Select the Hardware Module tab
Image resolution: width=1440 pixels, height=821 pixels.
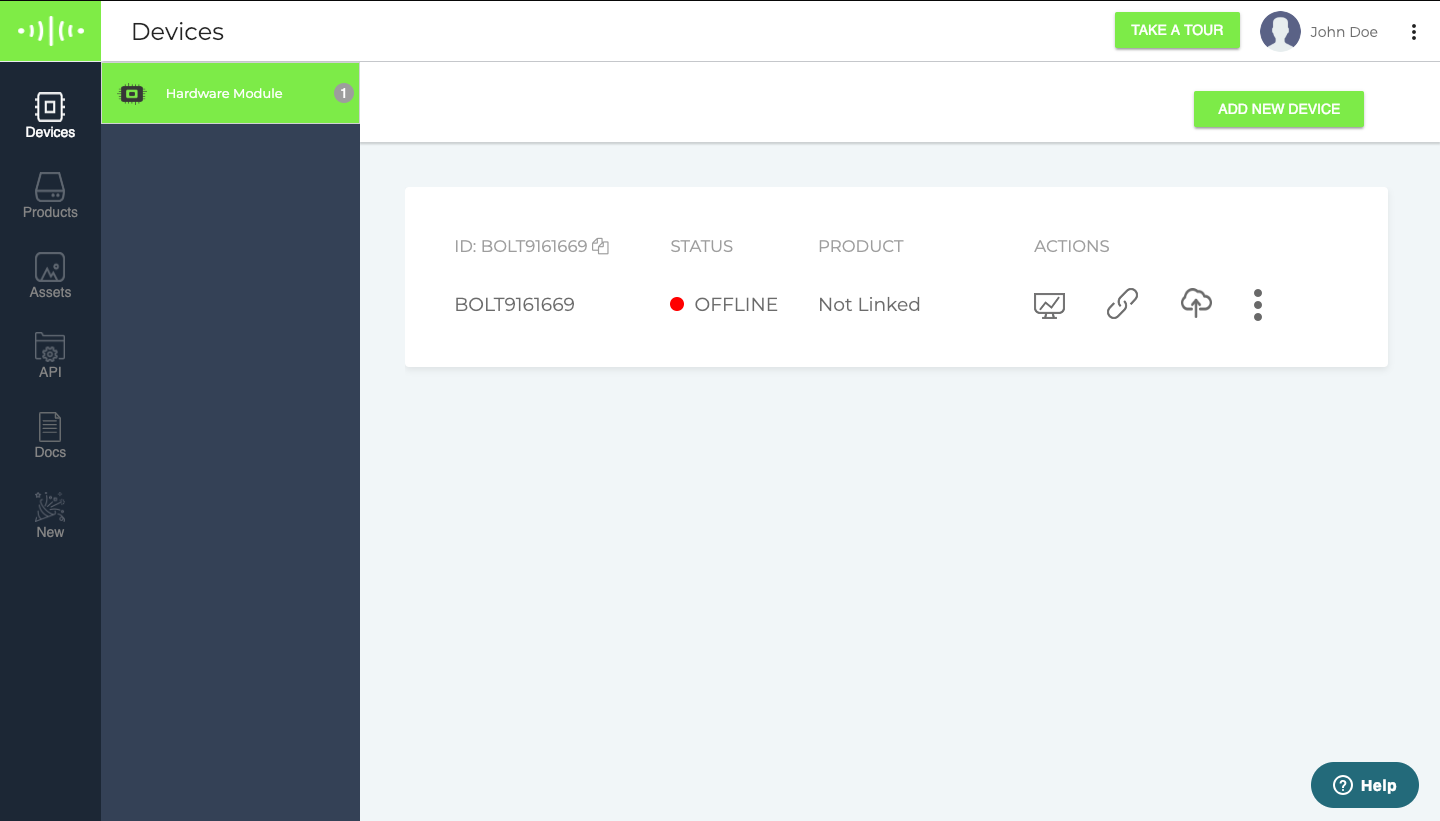230,93
